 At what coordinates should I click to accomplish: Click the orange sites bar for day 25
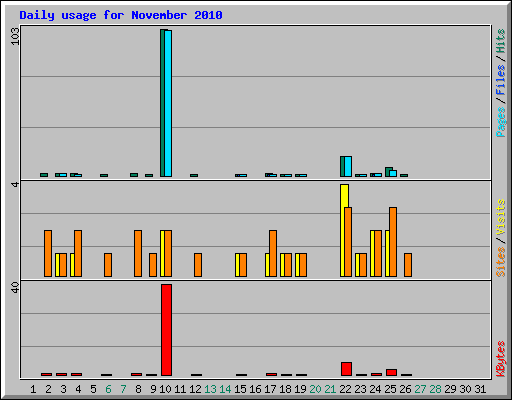click(393, 242)
